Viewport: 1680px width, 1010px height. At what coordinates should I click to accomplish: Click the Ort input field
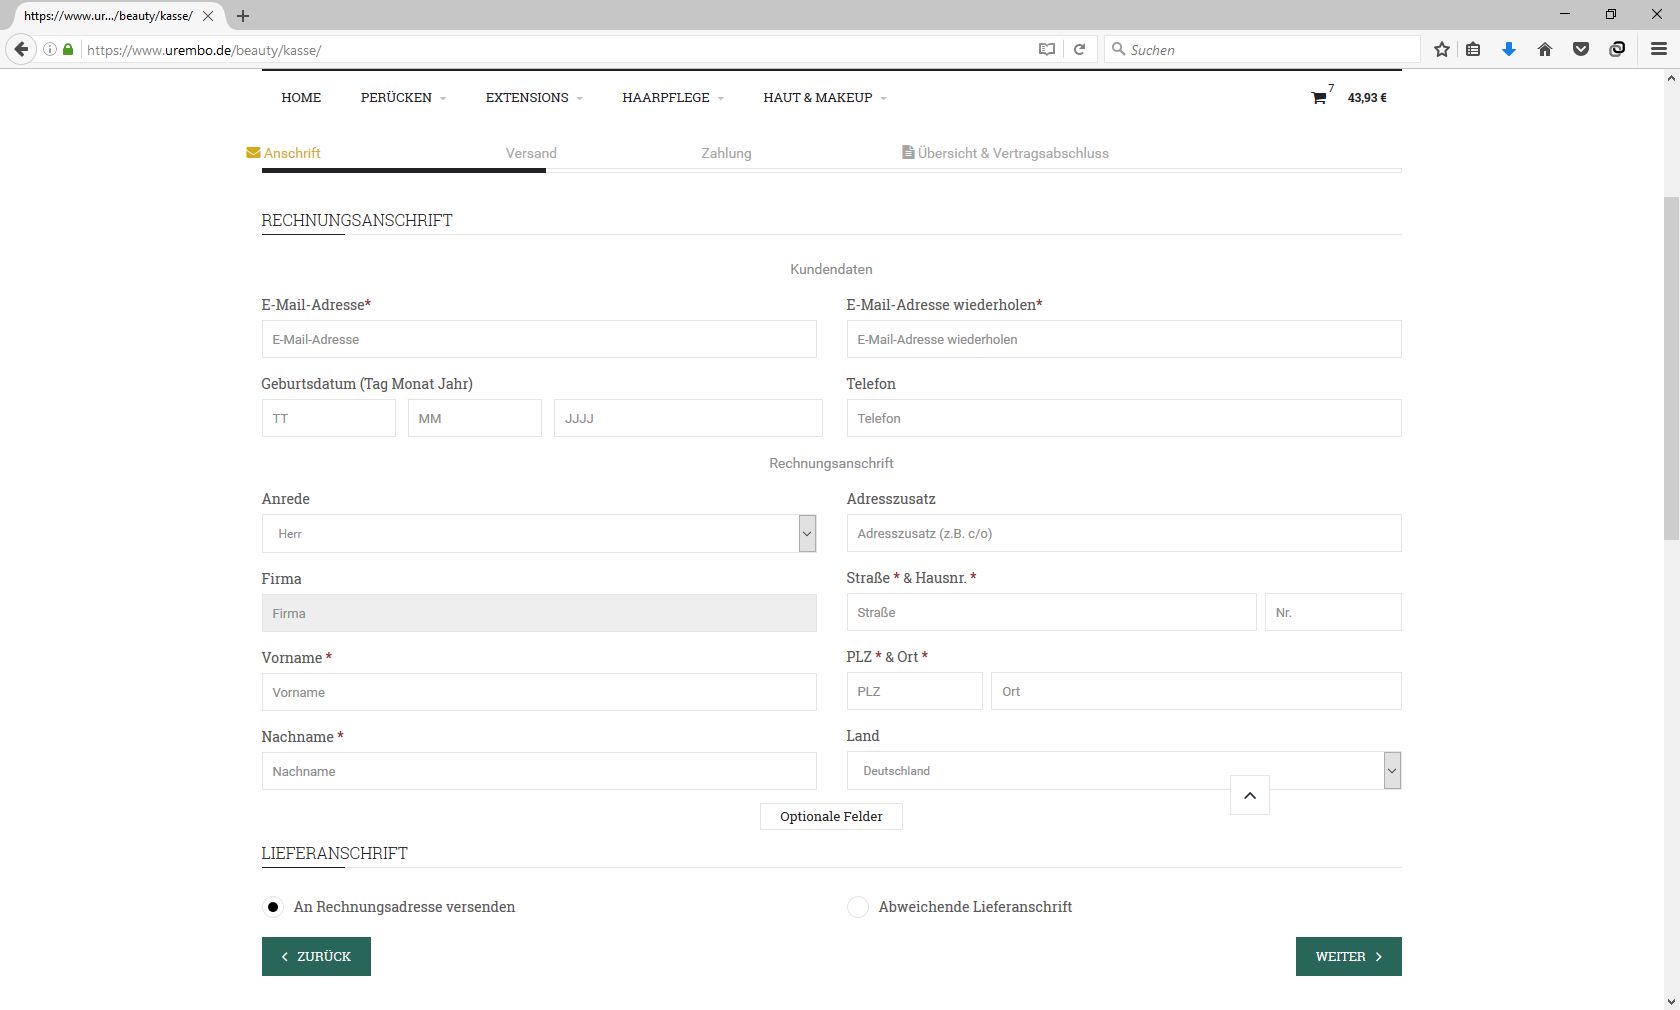[x=1196, y=691]
